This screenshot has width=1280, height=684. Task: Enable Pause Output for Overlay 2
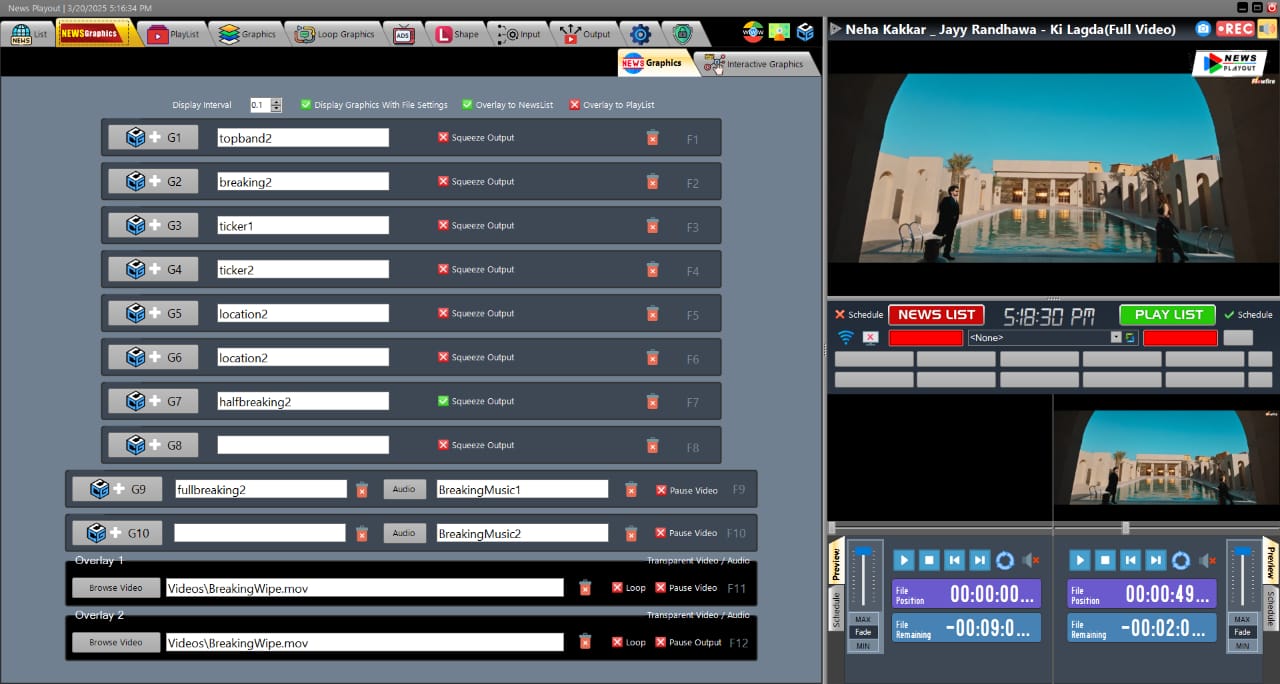660,642
